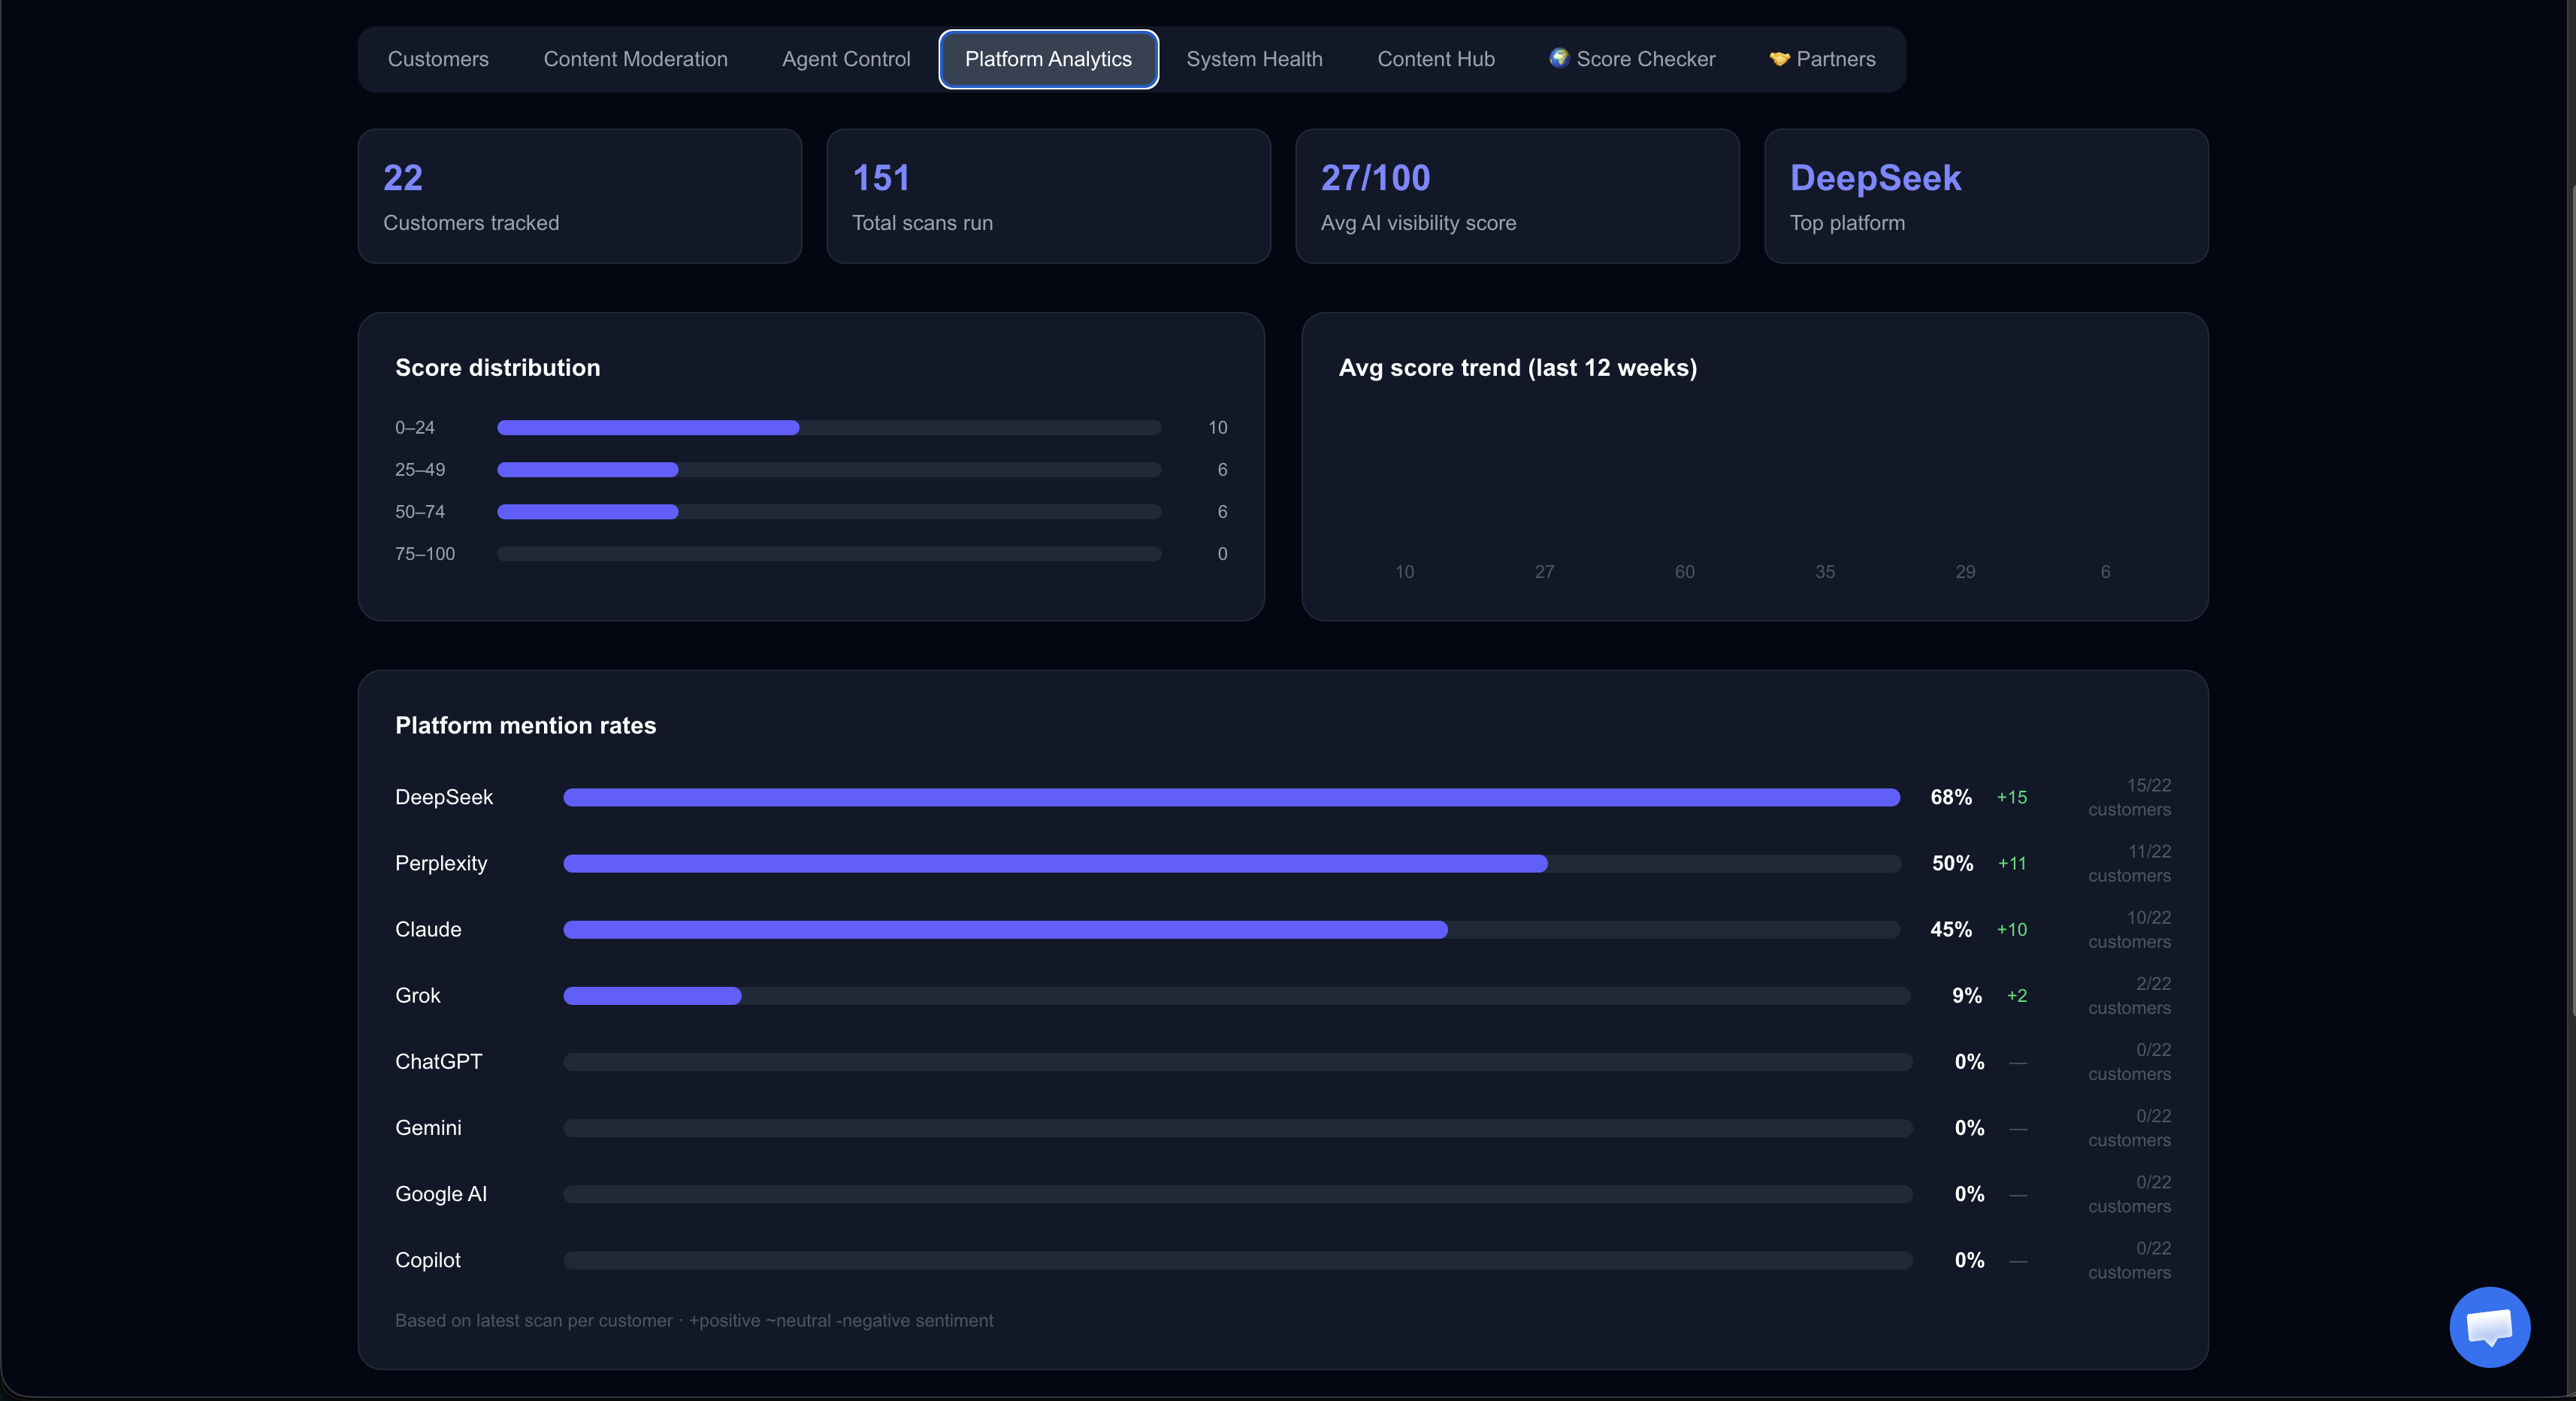
Task: Click the 75–100 score distribution bar
Action: [829, 554]
